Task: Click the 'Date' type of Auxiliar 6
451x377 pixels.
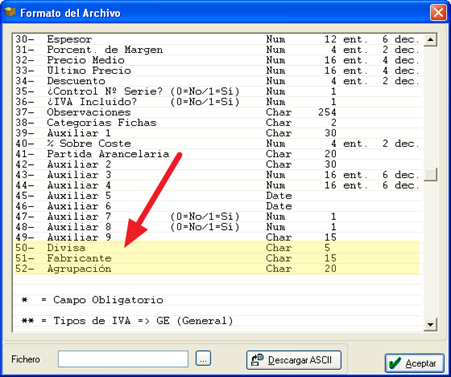Action: tap(279, 206)
